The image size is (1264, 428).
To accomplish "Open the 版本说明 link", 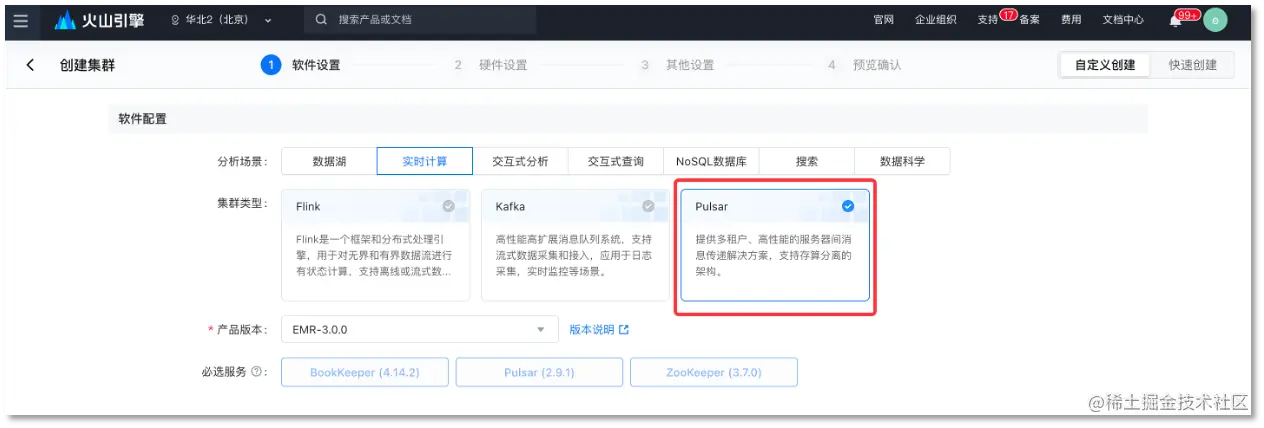I will [x=599, y=329].
